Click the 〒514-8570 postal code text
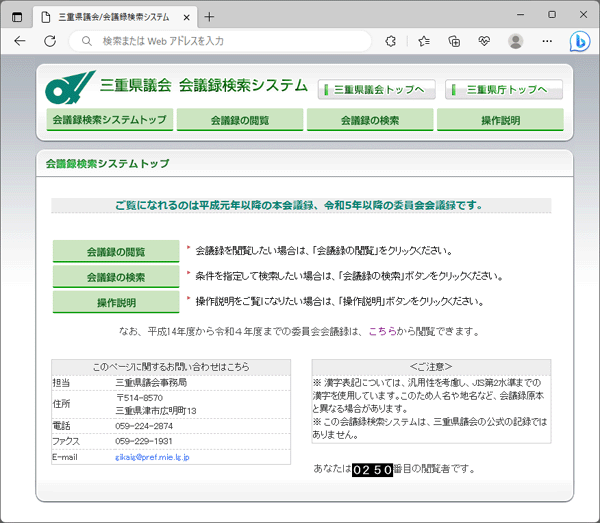Viewport: 600px width, 523px height. [140, 398]
